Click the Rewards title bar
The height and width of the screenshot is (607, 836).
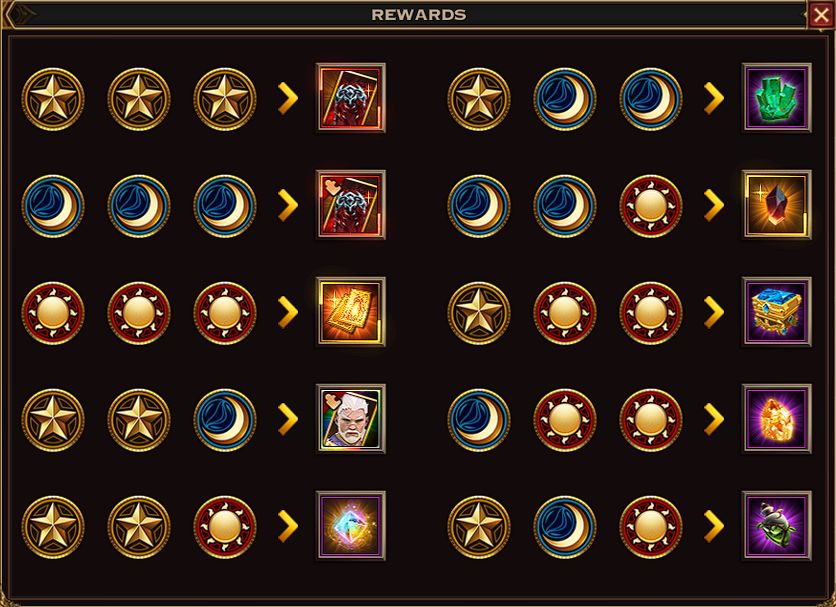419,15
